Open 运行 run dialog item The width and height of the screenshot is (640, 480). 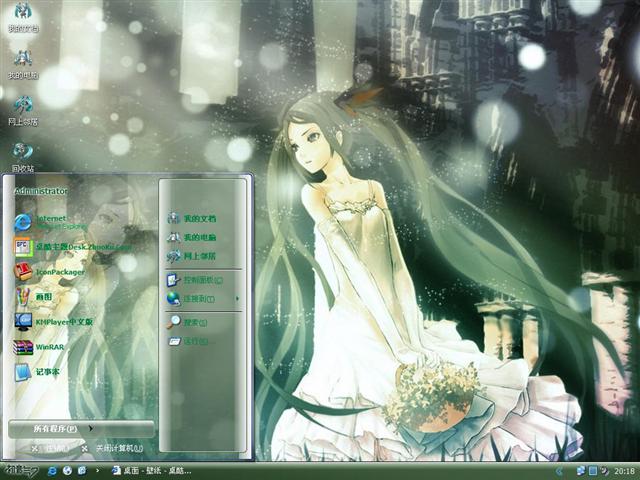pos(188,341)
